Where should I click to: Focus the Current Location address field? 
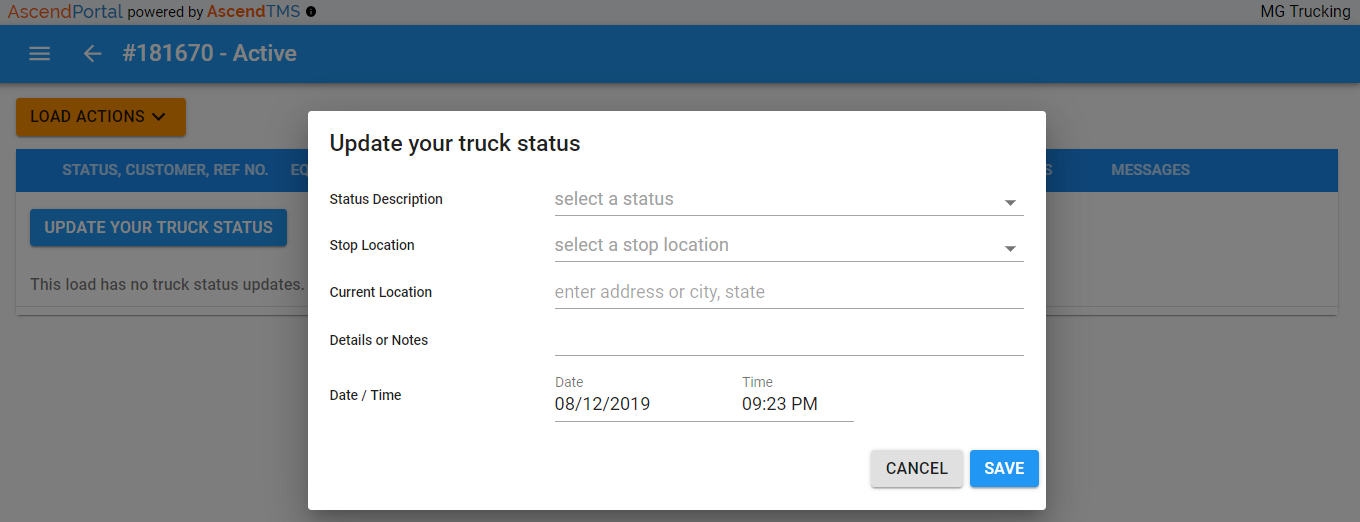pyautogui.click(x=789, y=293)
